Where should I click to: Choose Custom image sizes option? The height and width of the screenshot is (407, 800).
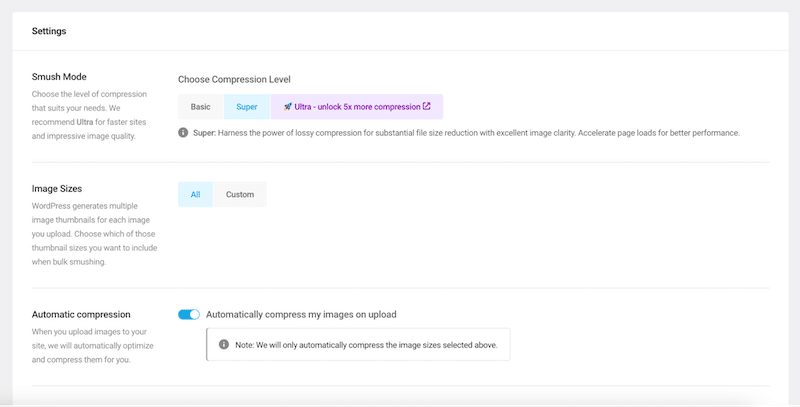click(240, 194)
